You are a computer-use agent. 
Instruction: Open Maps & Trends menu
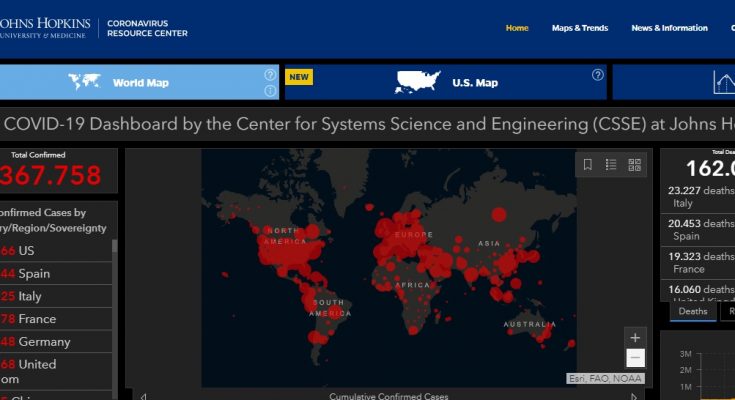pos(580,28)
